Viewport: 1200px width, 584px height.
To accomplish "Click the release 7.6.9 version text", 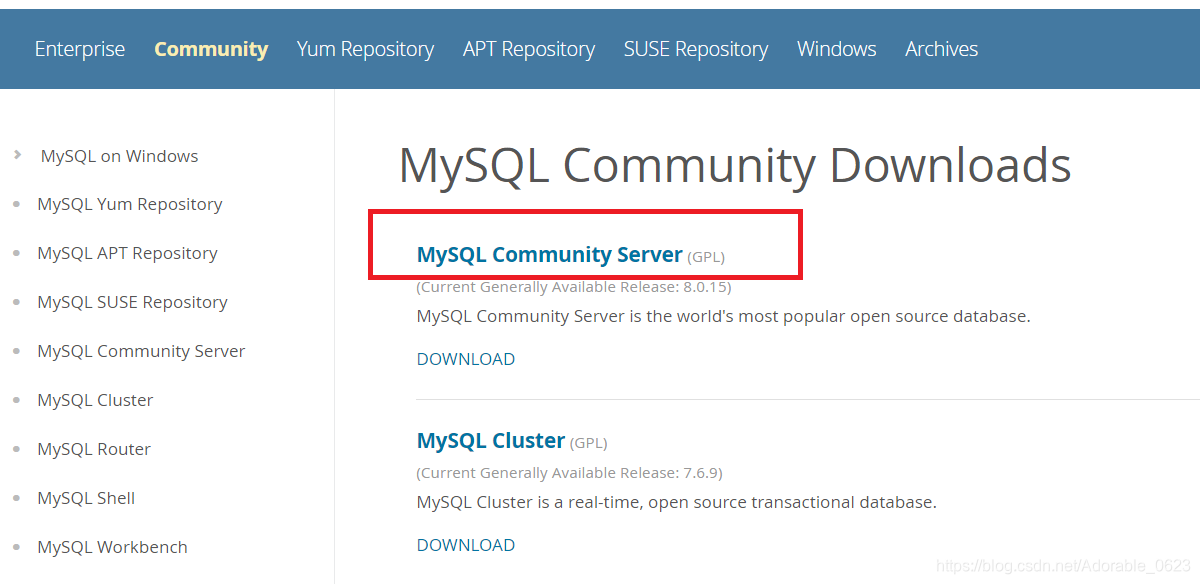I will pyautogui.click(x=569, y=473).
